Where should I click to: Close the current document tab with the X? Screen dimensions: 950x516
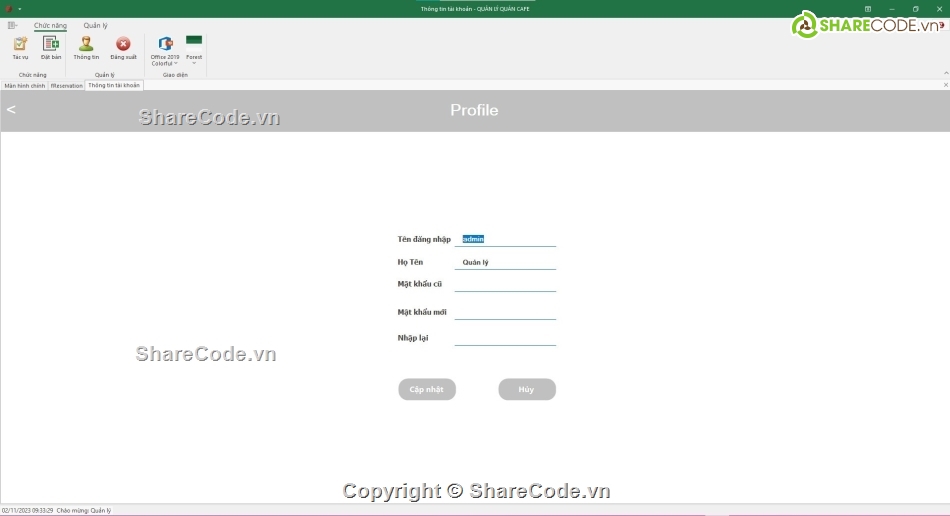point(945,85)
